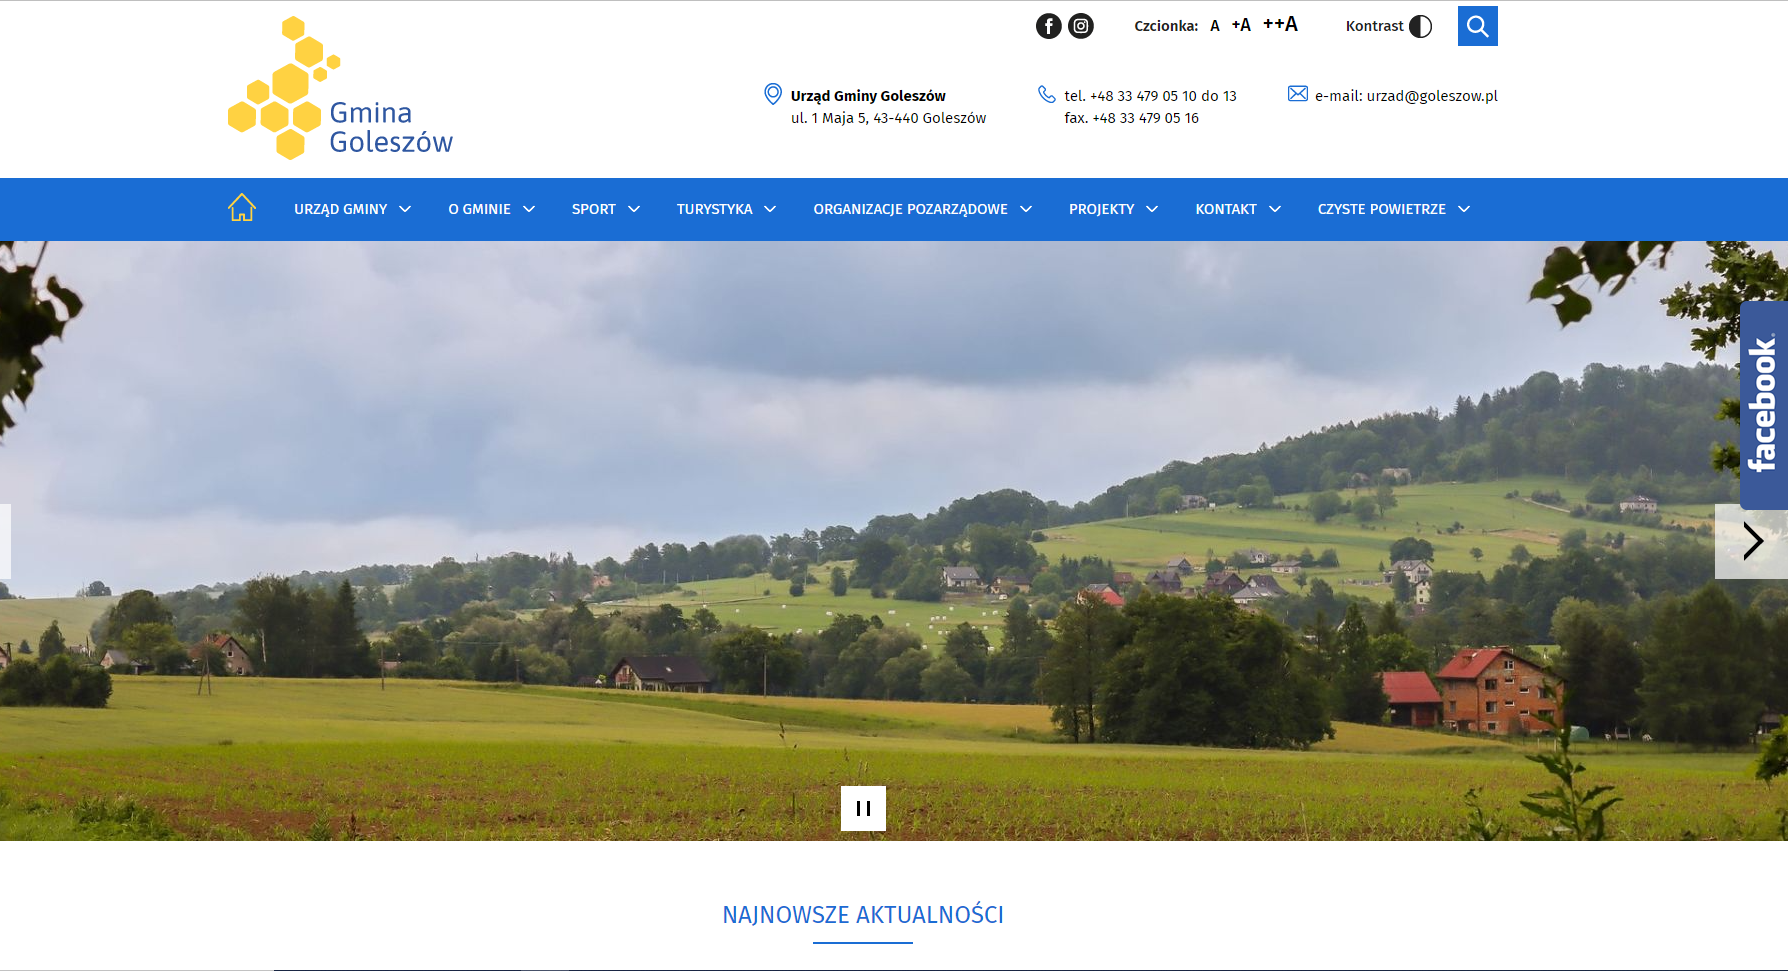
Task: Click 'ul. 1 Maja 5, 43-440 Goleszów'
Action: [888, 118]
